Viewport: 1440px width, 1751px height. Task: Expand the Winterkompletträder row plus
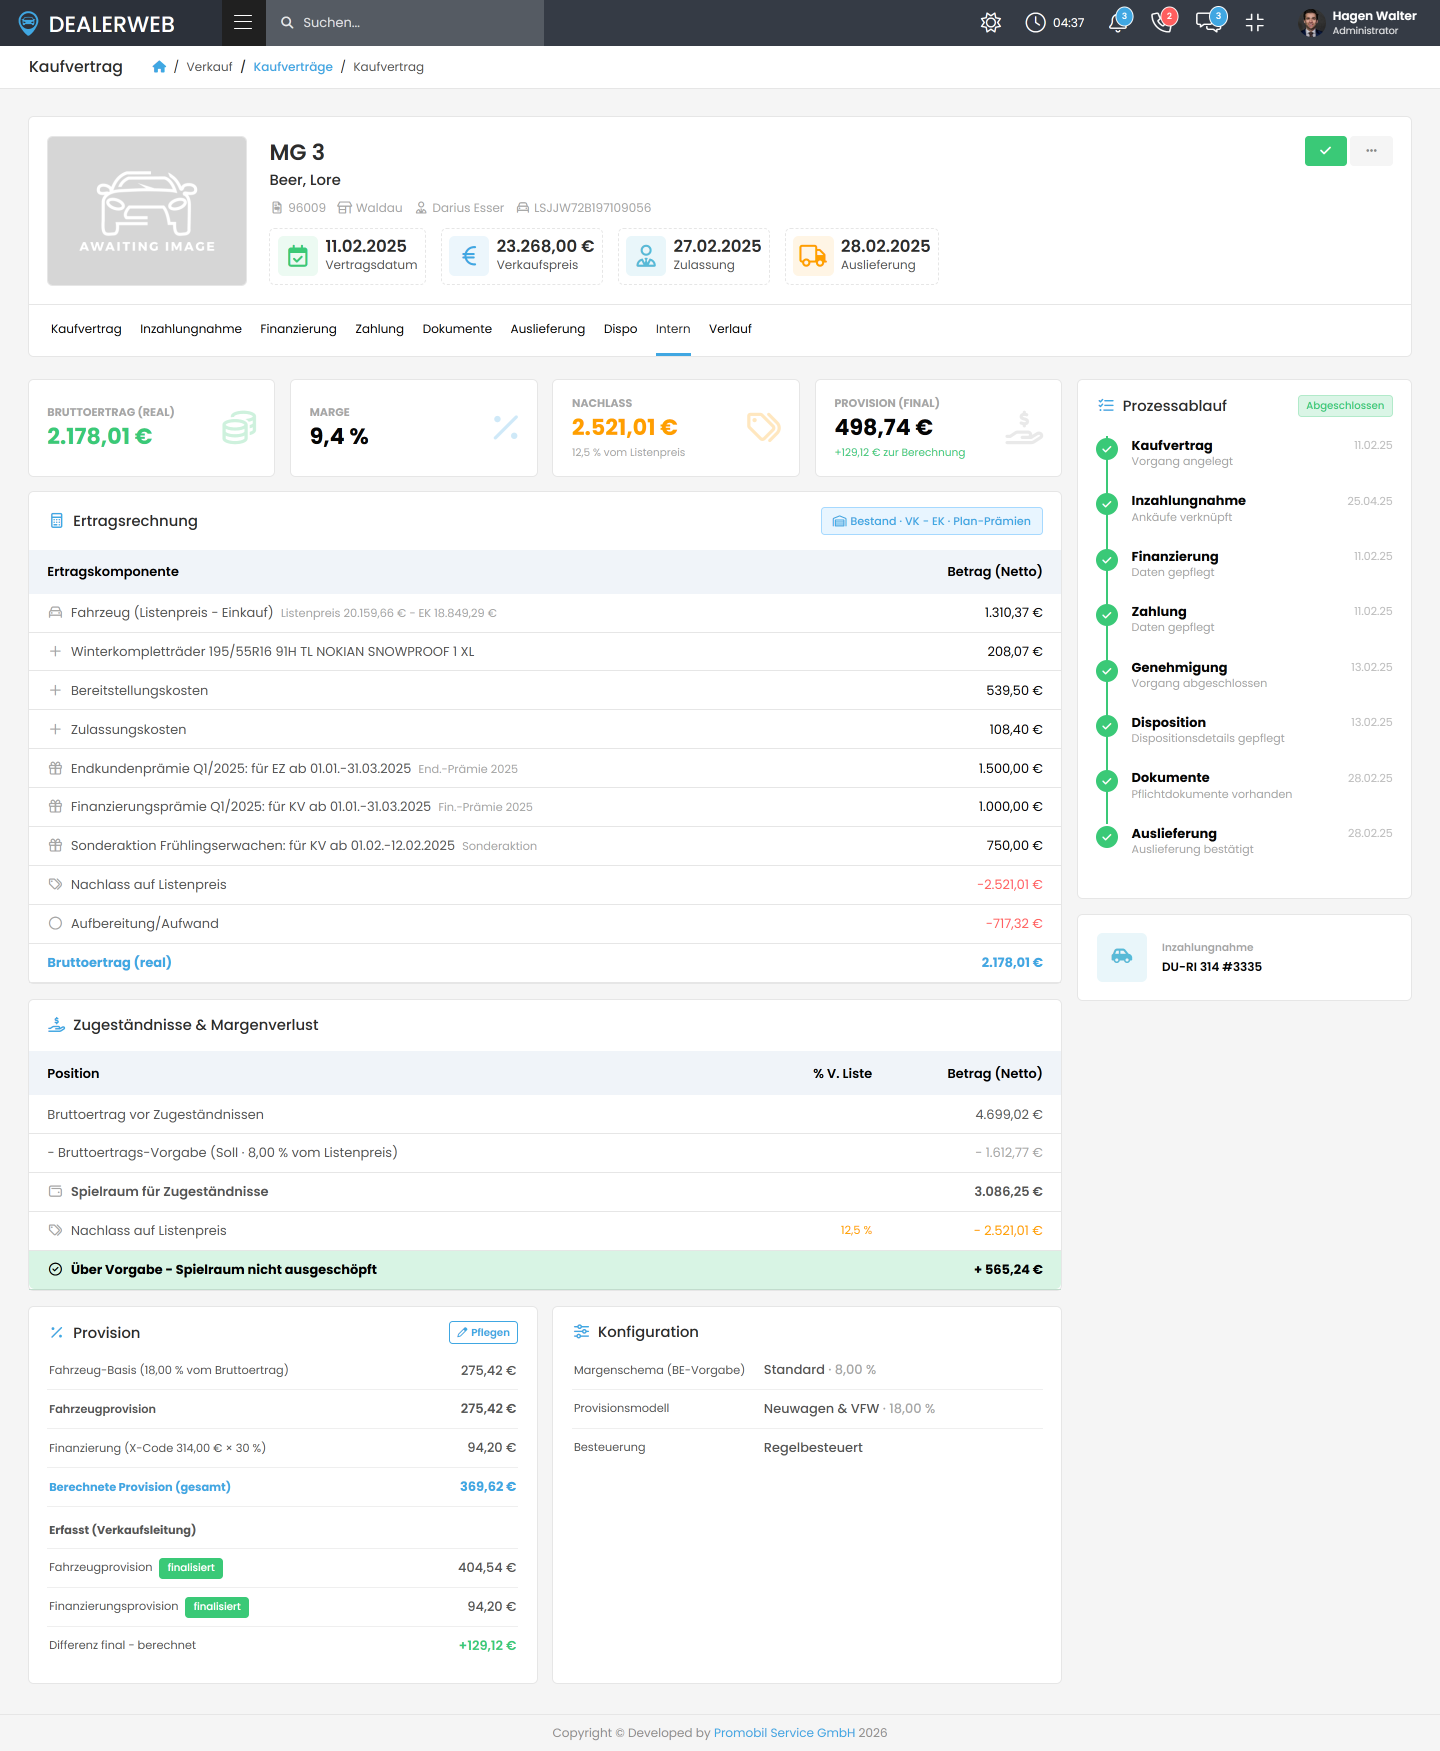56,651
